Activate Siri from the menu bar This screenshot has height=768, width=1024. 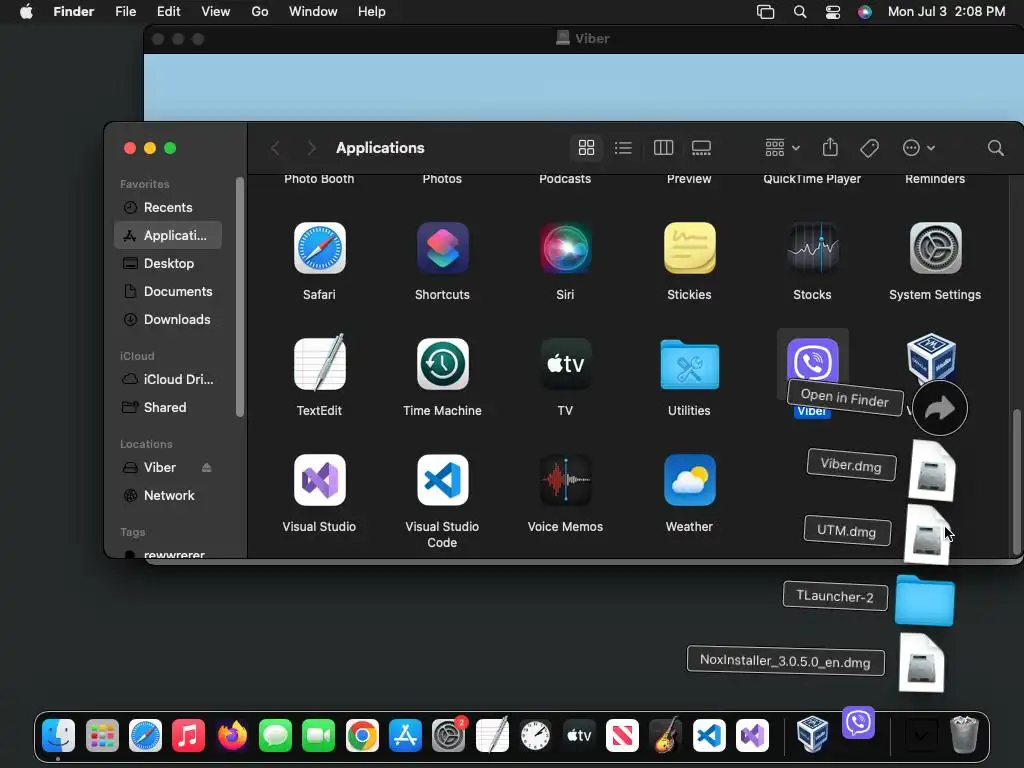coord(865,12)
